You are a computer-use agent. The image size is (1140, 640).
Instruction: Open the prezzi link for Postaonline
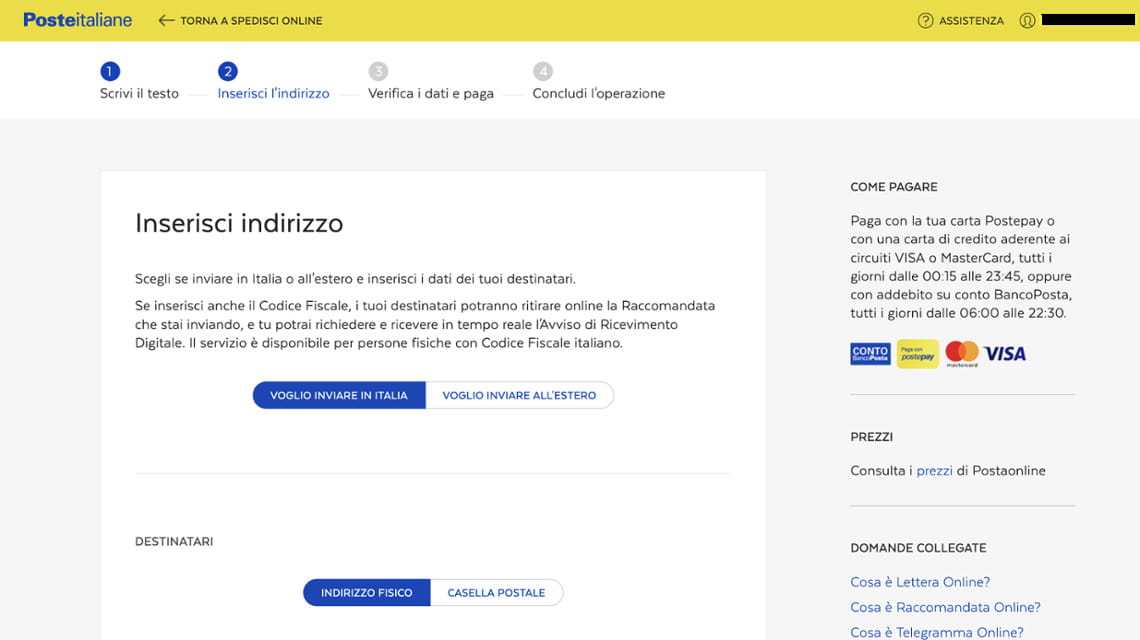coord(934,471)
